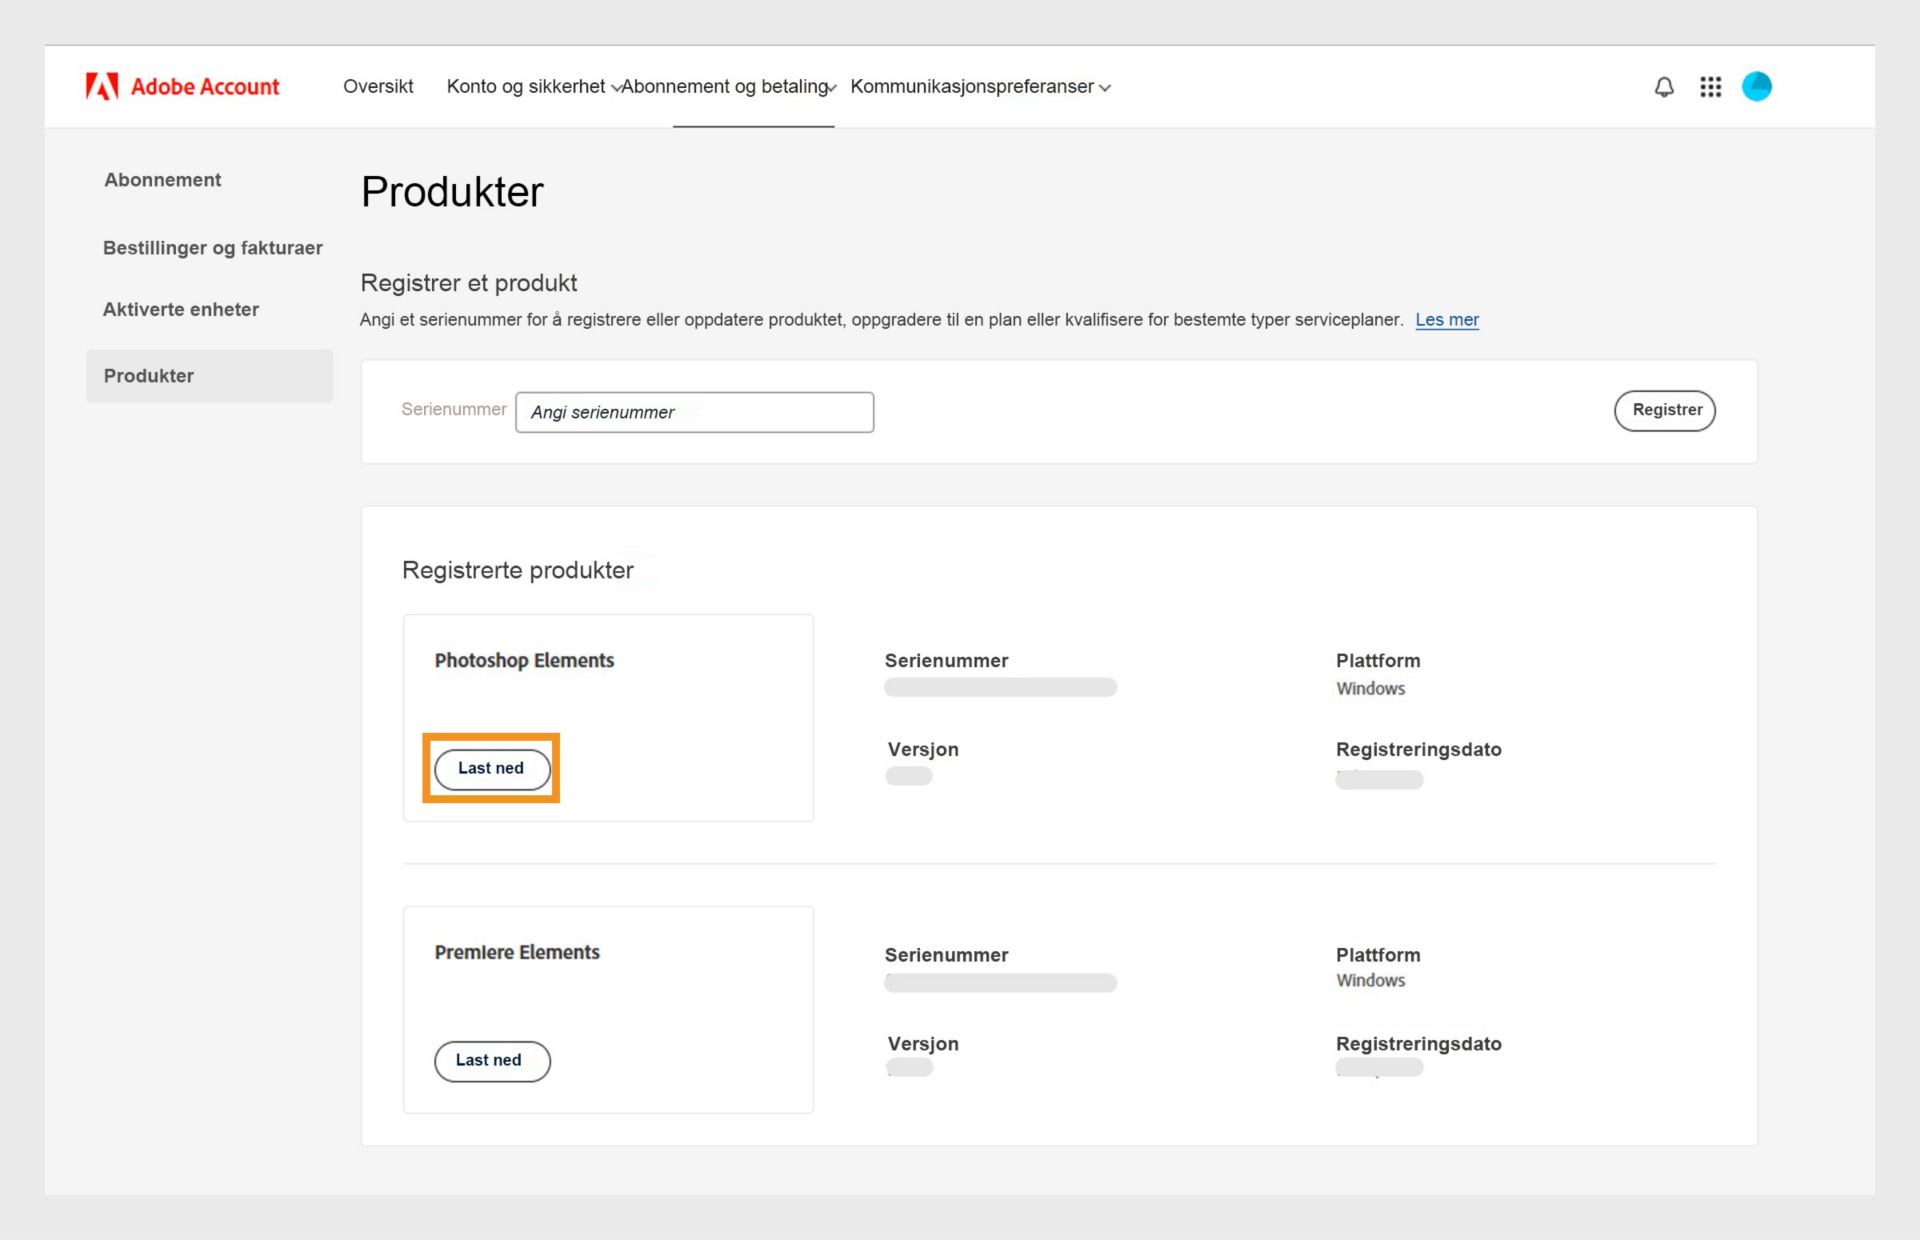Click the Registrer button
The width and height of the screenshot is (1920, 1240).
[x=1664, y=411]
